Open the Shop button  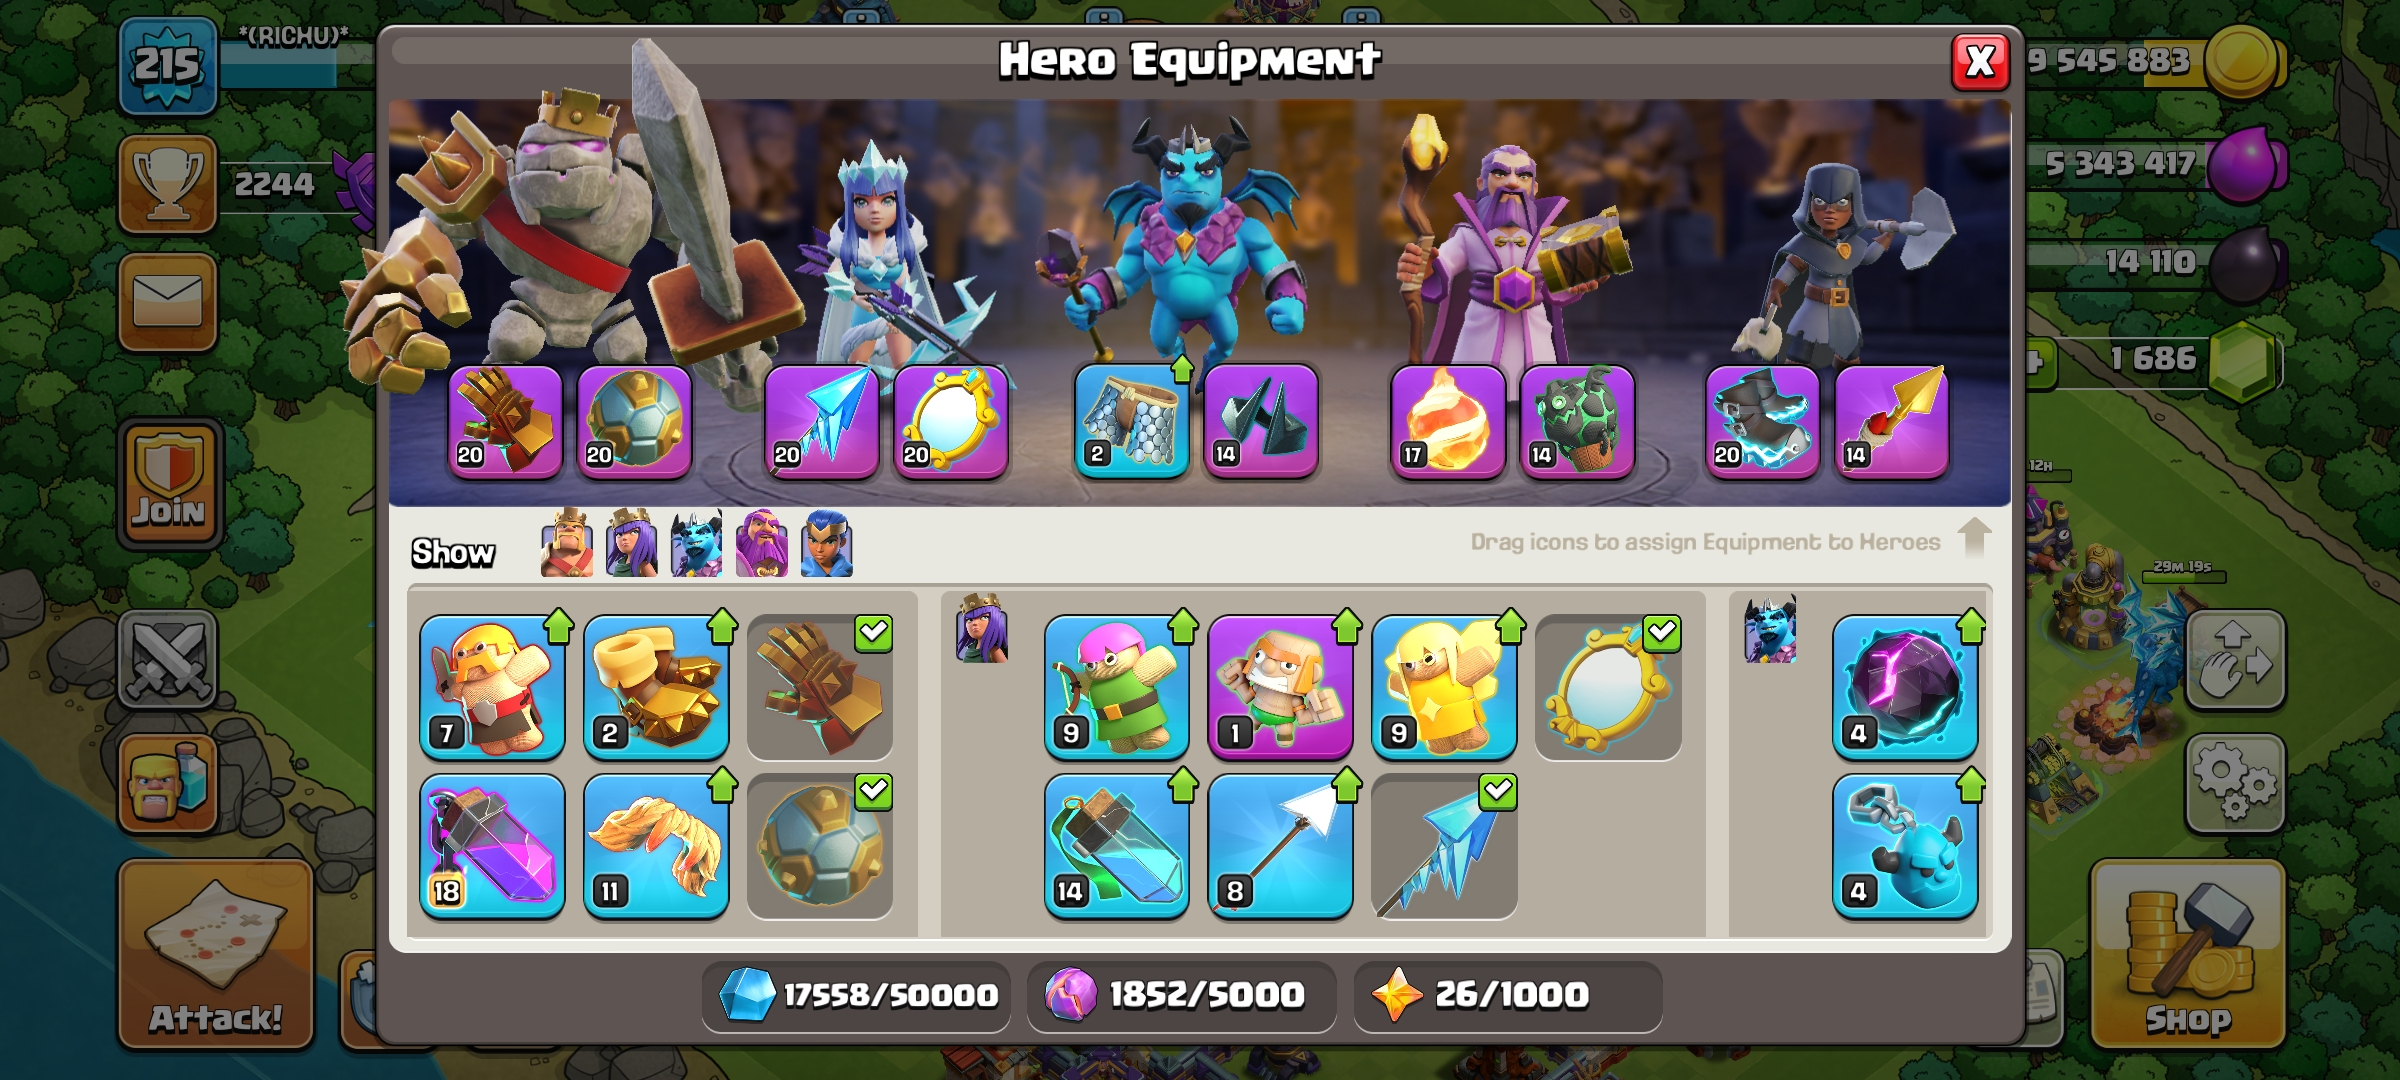click(x=2188, y=955)
